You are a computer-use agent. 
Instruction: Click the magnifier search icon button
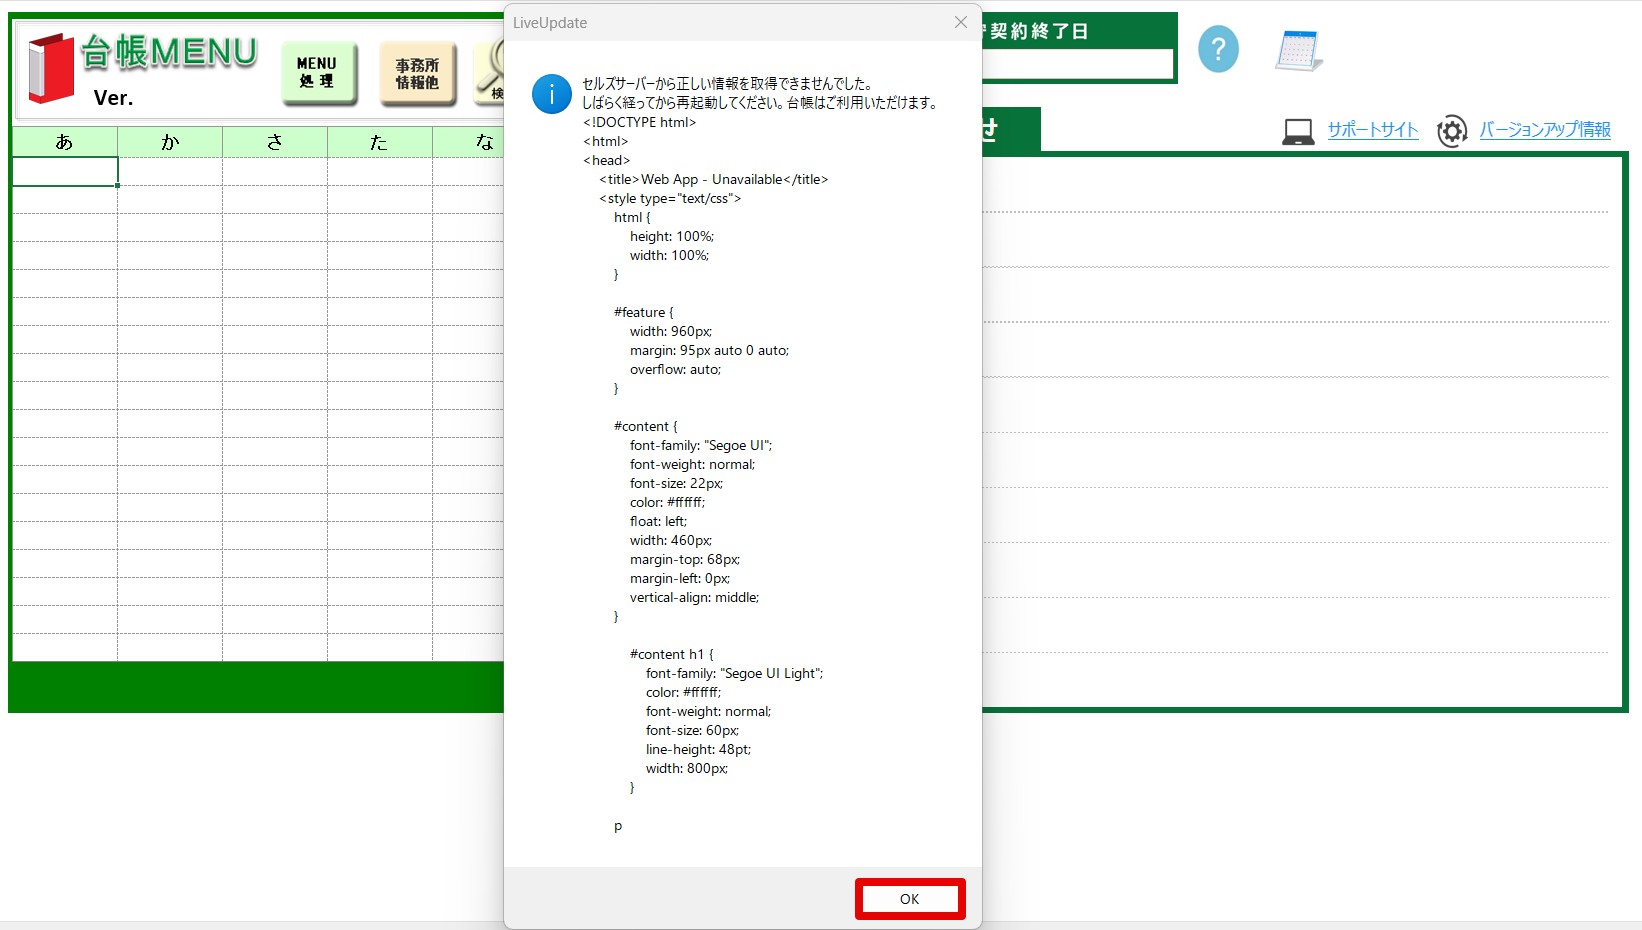pos(489,73)
